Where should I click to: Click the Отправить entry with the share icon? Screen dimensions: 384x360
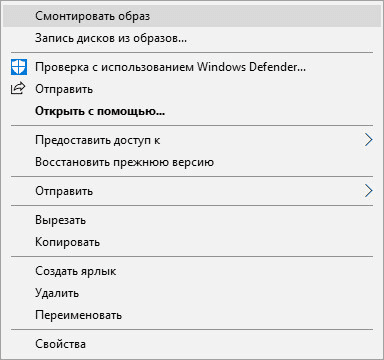click(192, 89)
